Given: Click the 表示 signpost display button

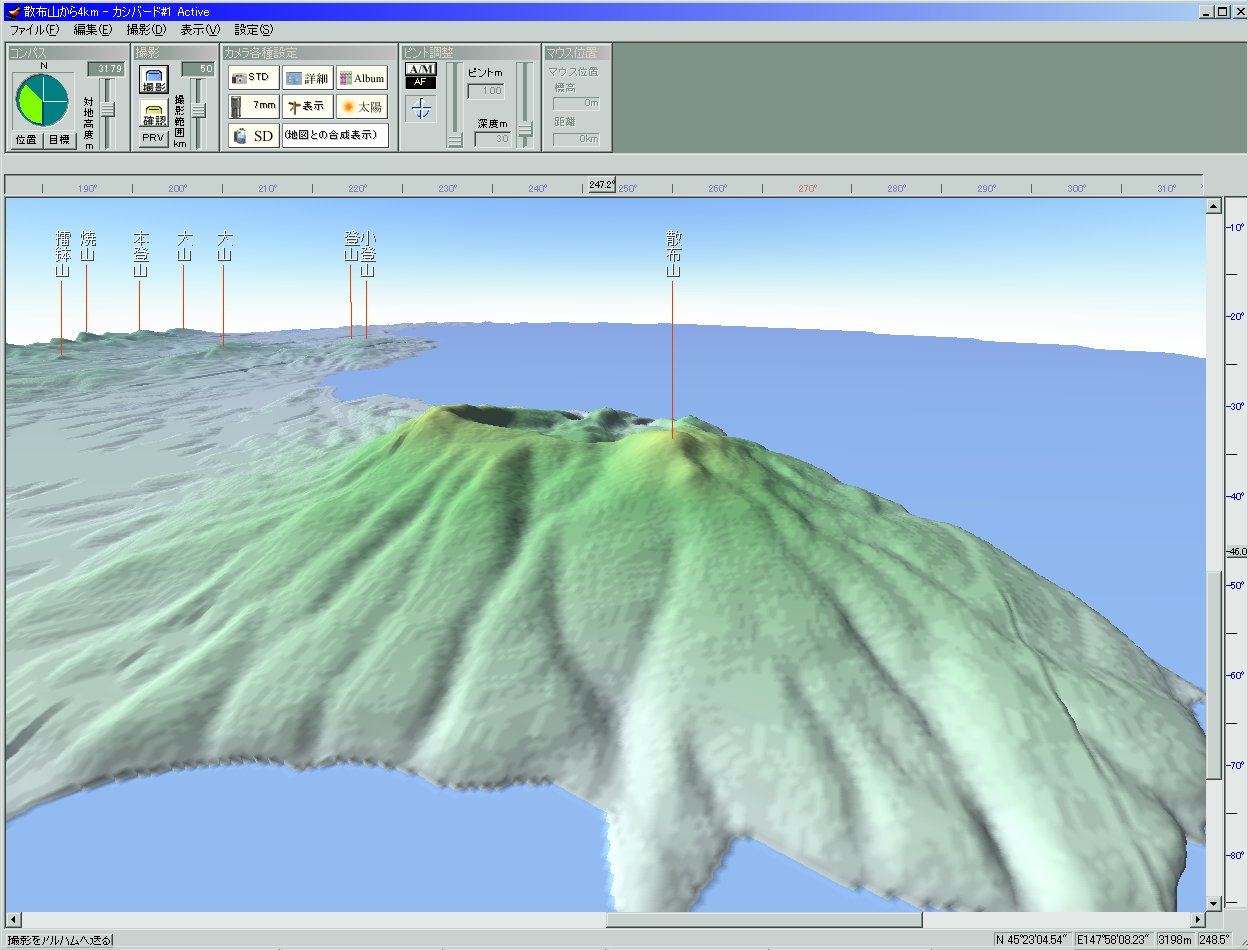Looking at the screenshot, I should (307, 106).
